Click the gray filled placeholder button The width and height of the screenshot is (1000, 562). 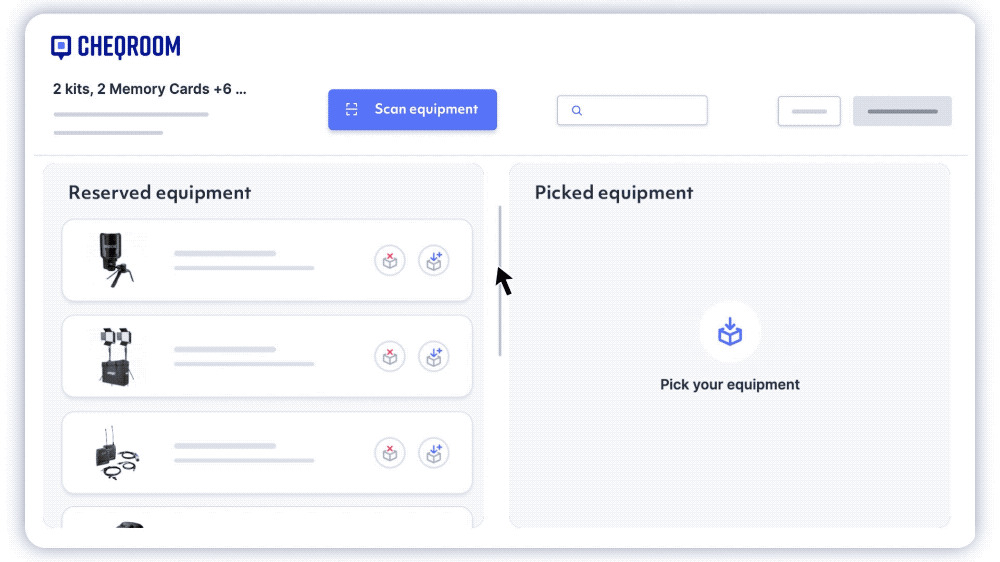902,111
